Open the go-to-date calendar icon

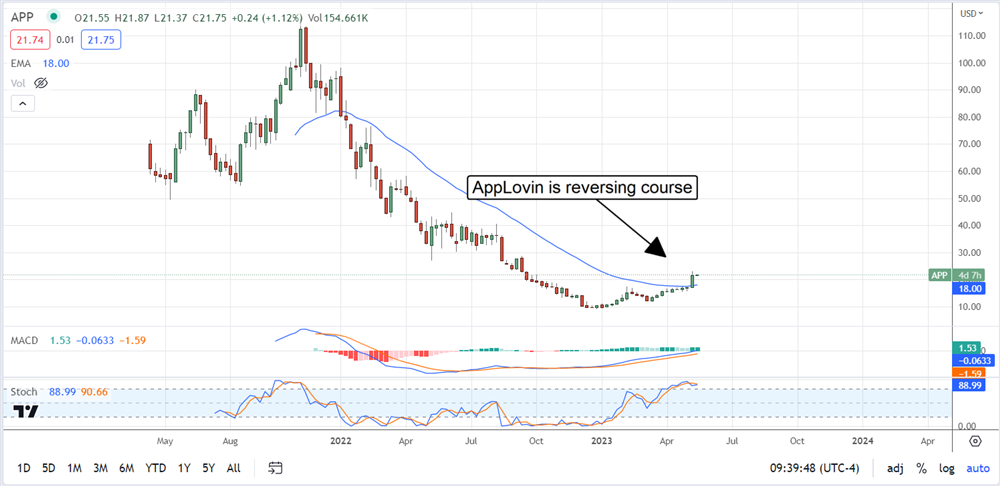[275, 468]
